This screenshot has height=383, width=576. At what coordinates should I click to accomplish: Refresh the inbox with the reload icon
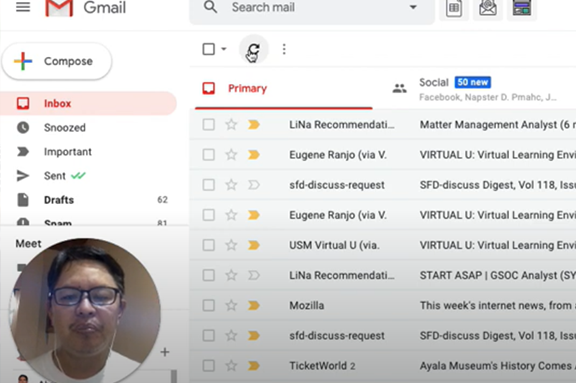[x=253, y=49]
